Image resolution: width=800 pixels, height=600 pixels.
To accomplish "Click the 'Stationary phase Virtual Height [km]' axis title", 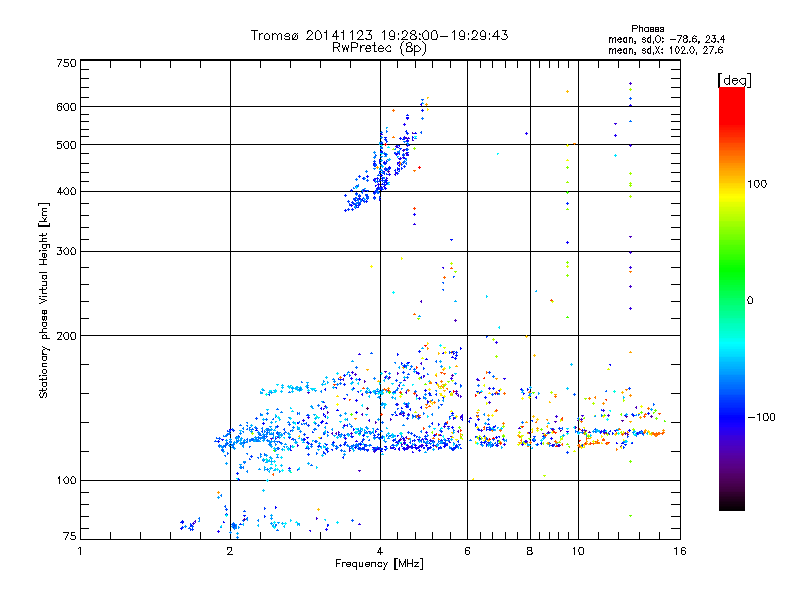I will (44, 301).
